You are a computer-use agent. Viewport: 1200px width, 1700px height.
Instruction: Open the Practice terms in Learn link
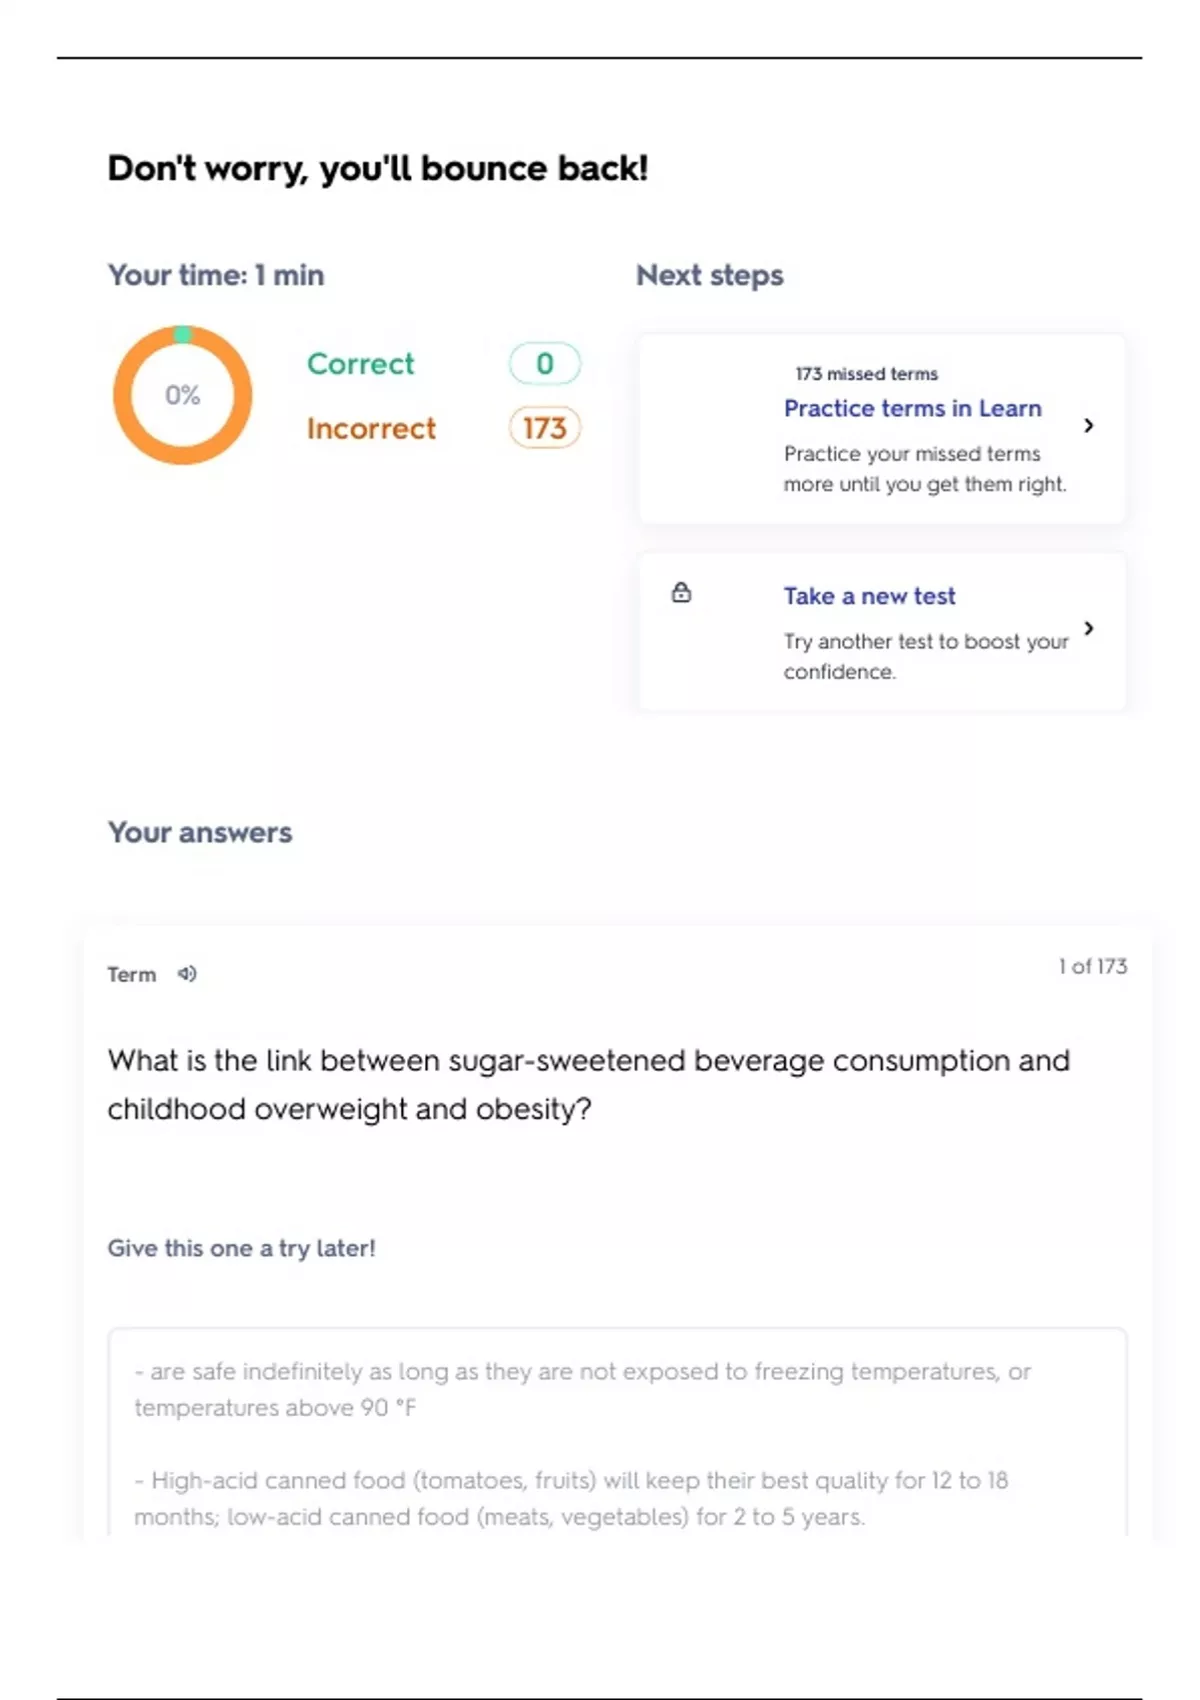(x=912, y=408)
